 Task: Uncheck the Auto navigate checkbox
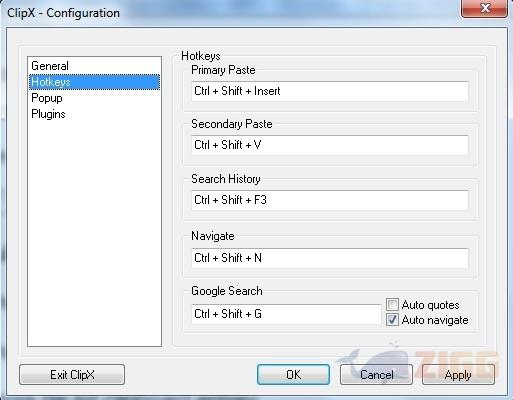pyautogui.click(x=392, y=320)
